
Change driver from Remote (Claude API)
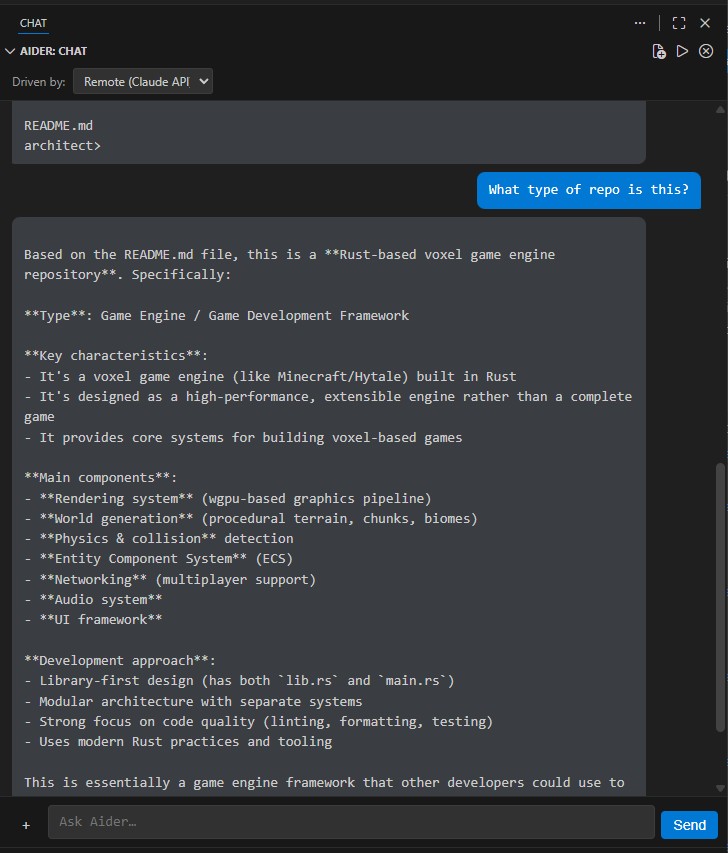142,81
